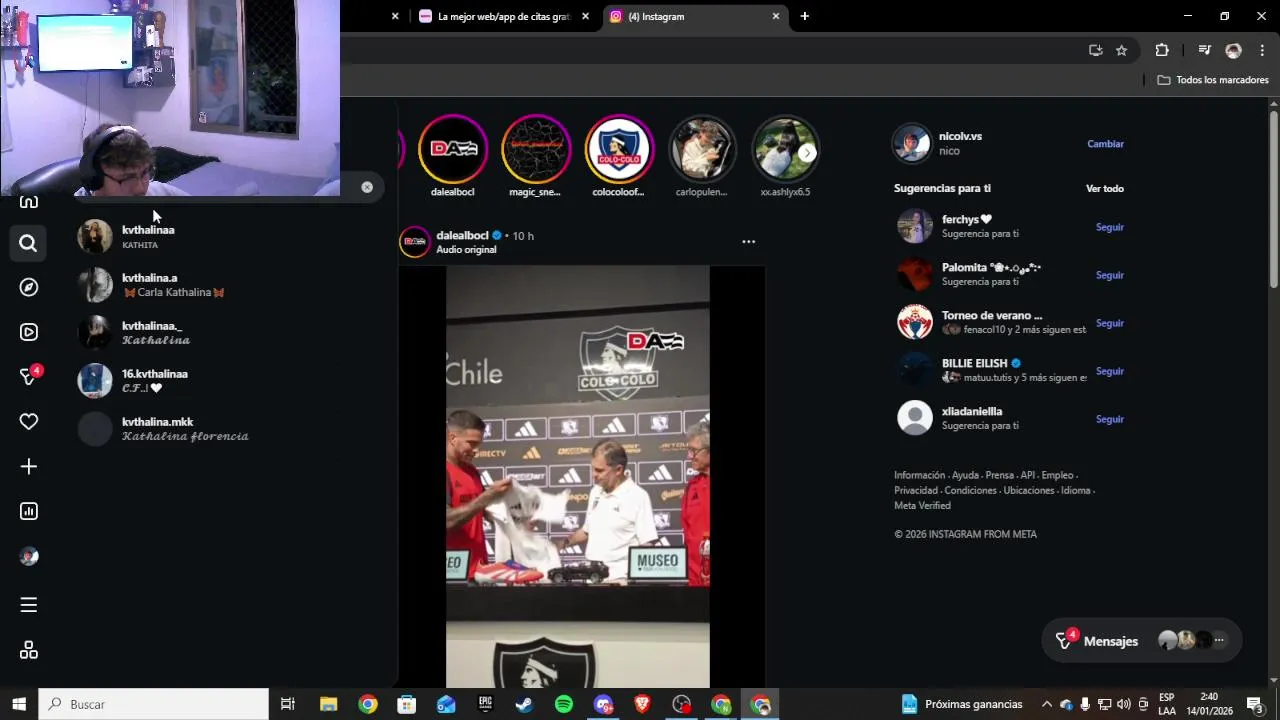Open Task View in taskbar

[288, 704]
